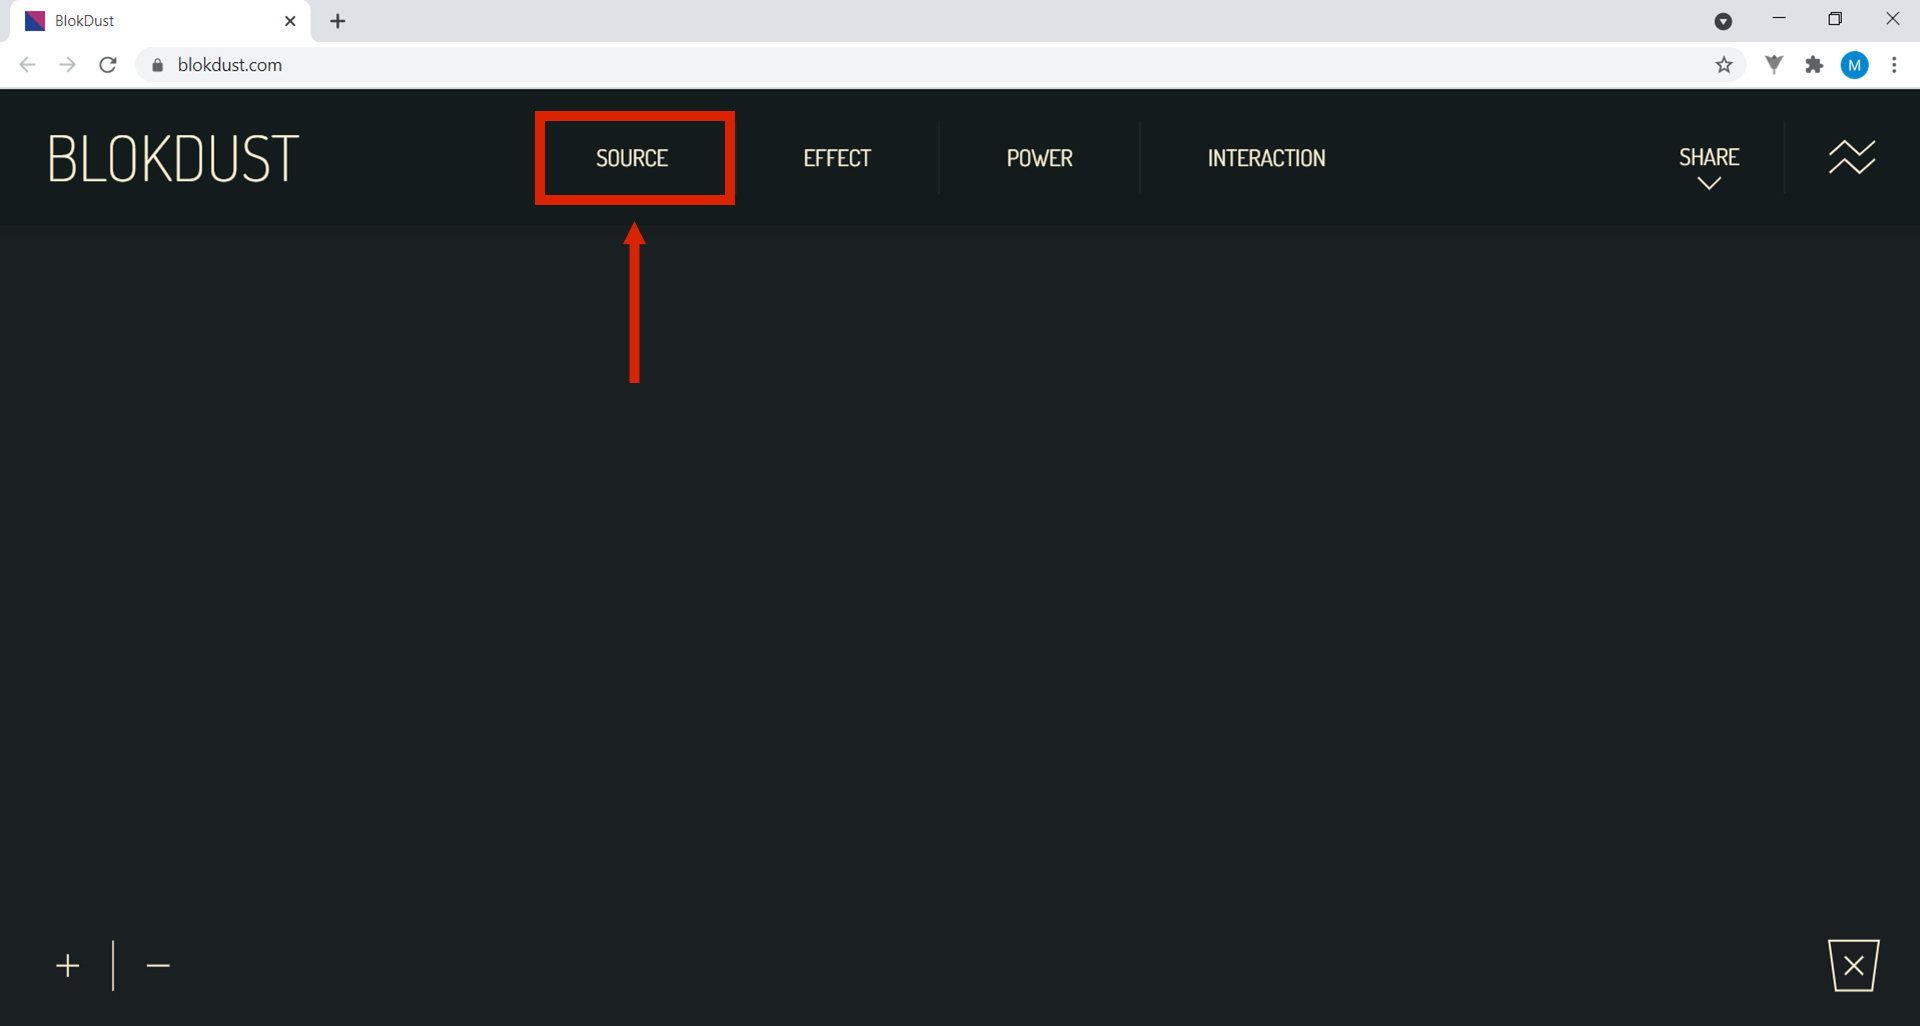Open the tab search dropdown arrow
The width and height of the screenshot is (1920, 1026).
[x=1723, y=21]
